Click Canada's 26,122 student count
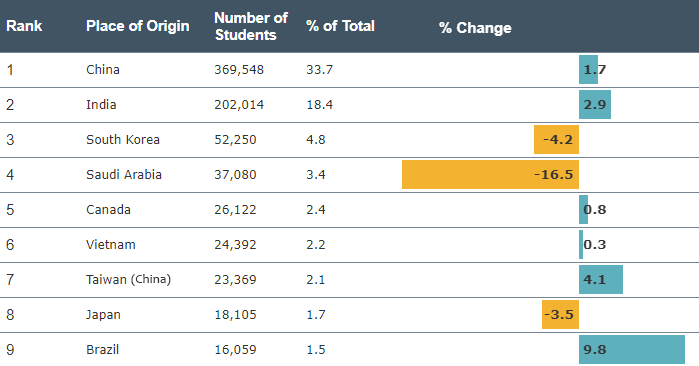This screenshot has width=699, height=366. tap(235, 210)
